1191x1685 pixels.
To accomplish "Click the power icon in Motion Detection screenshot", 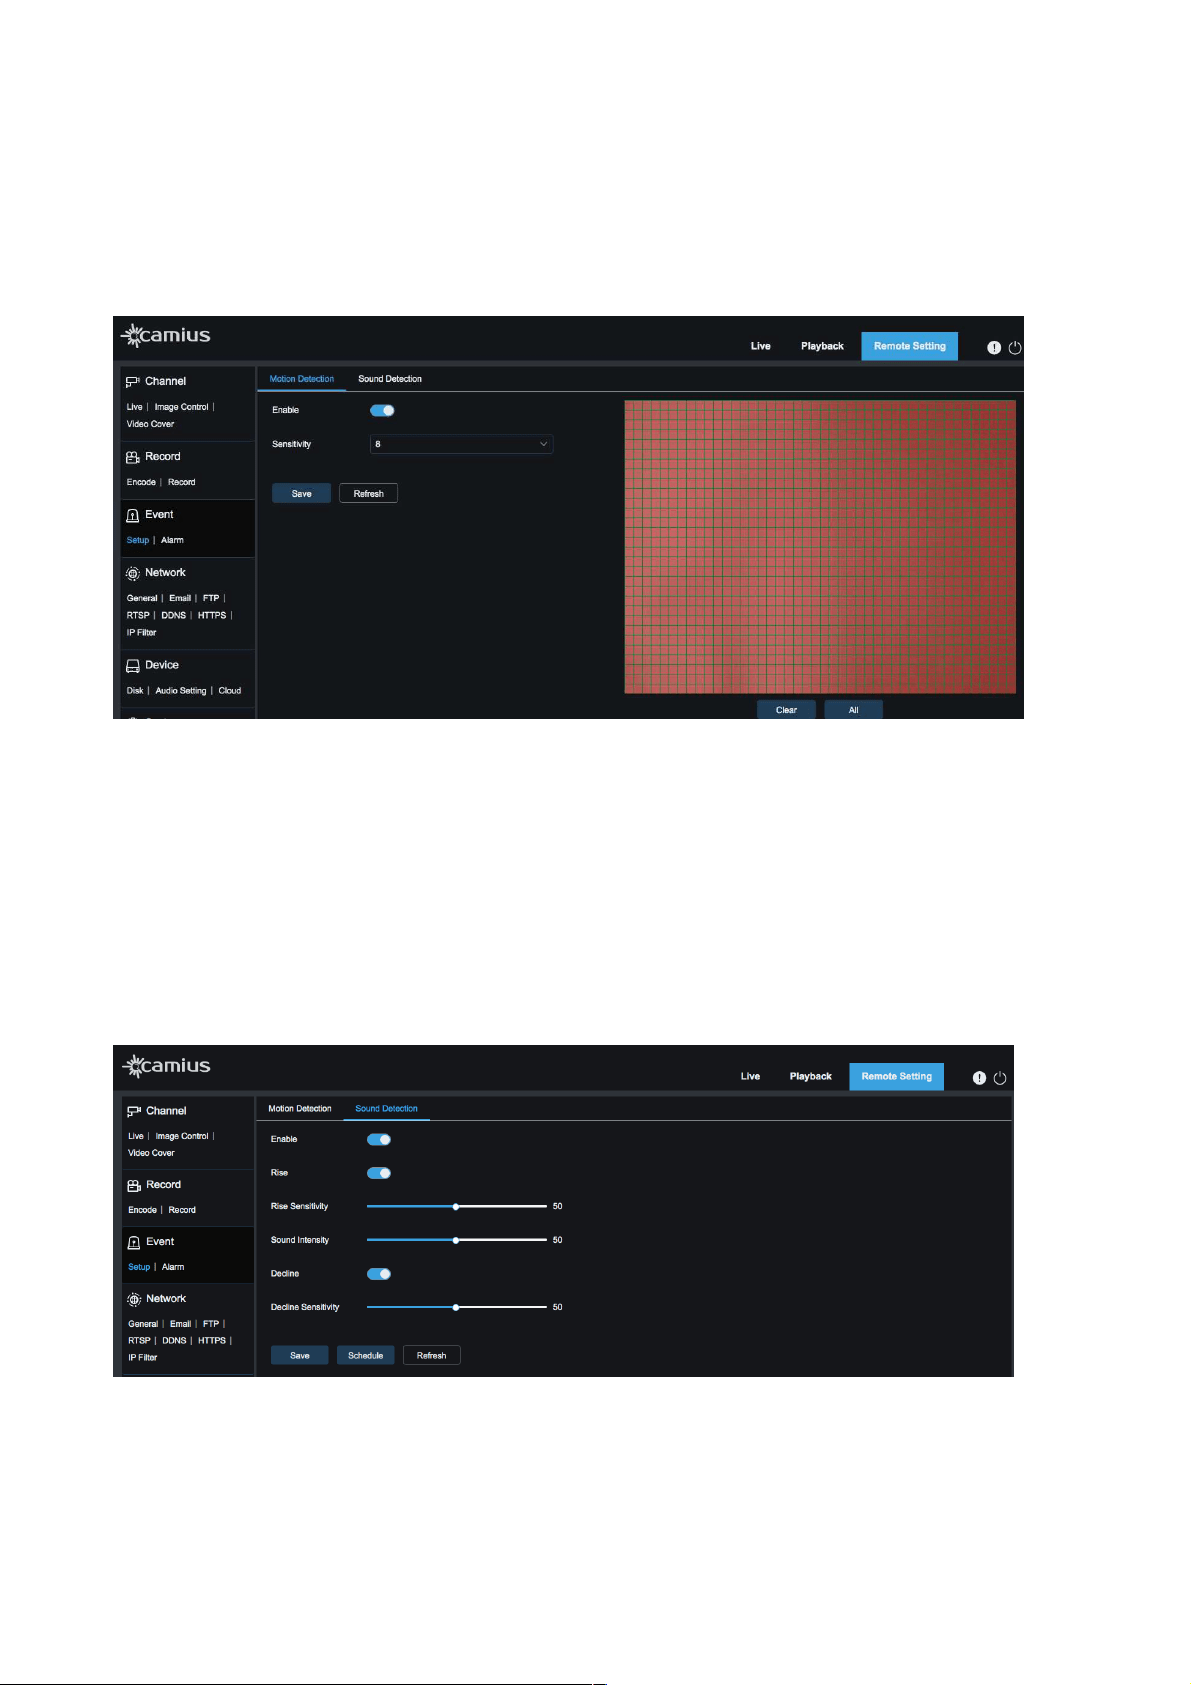I will [x=1015, y=347].
